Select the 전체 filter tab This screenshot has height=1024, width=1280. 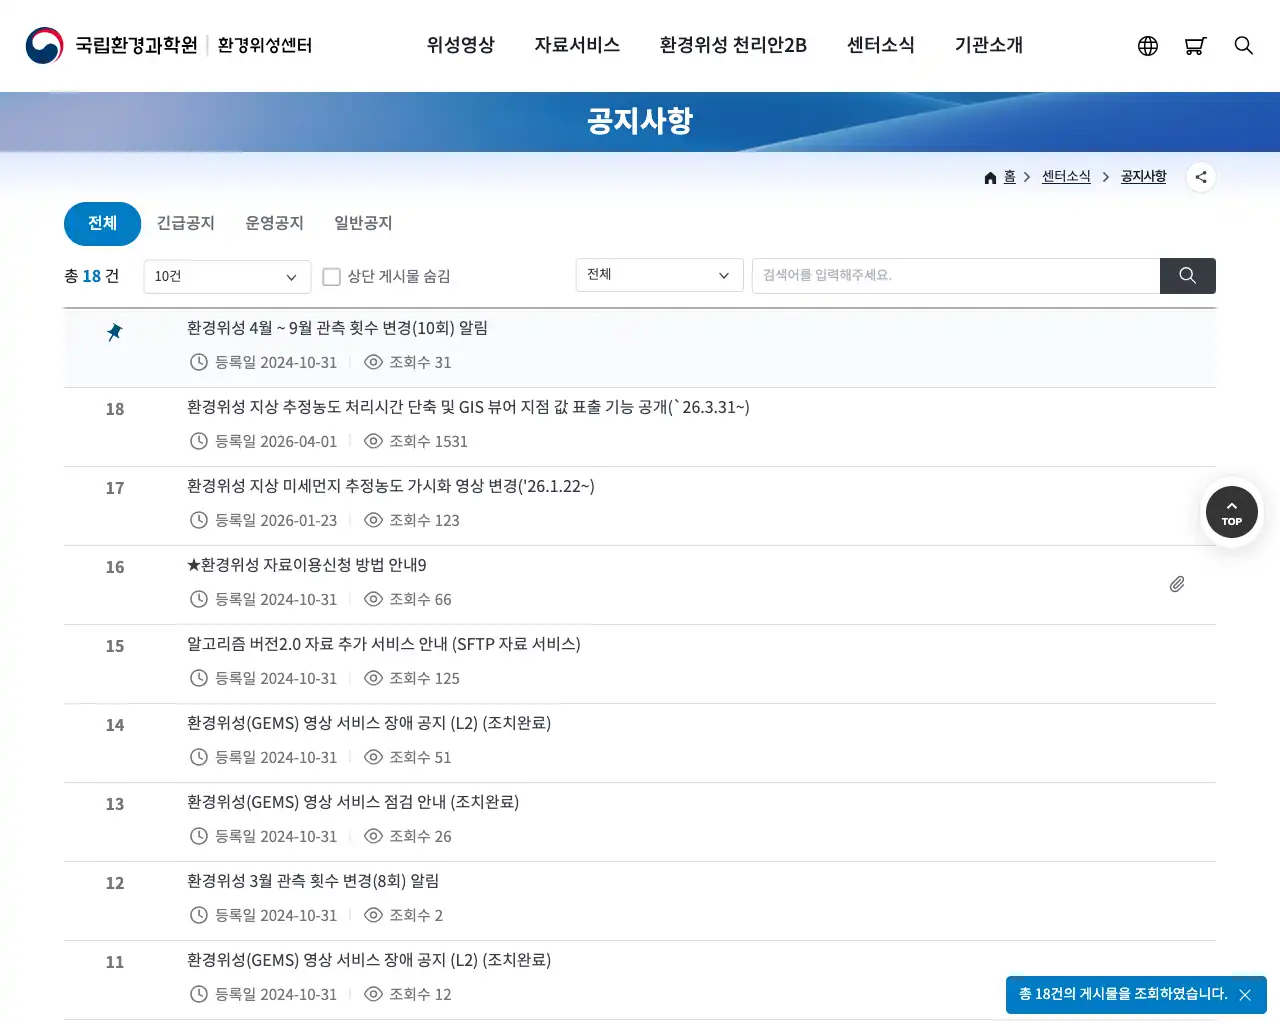102,224
